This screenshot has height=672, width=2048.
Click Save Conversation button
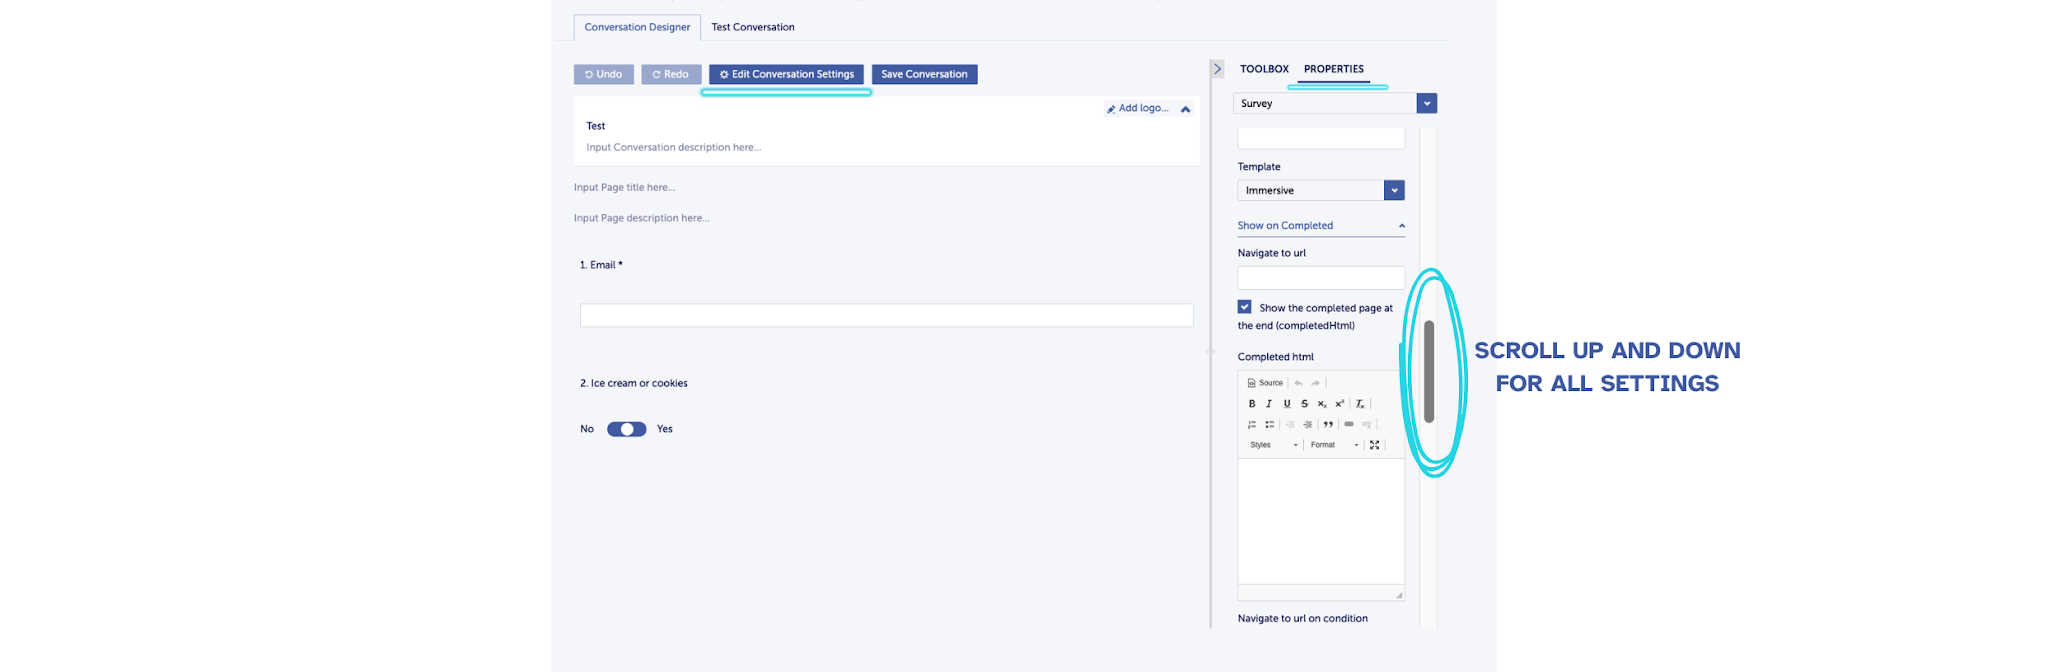pos(924,74)
